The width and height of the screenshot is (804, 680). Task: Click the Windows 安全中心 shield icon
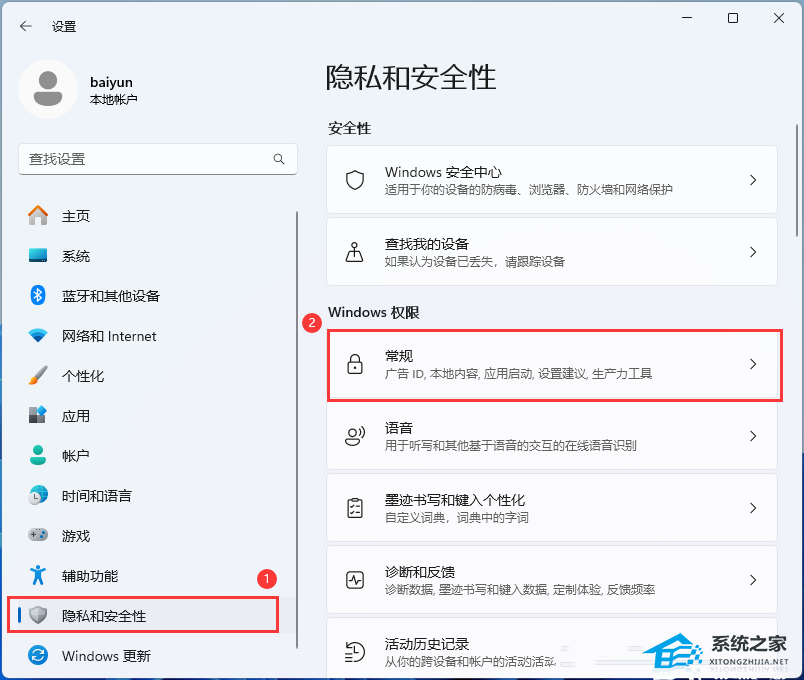tap(355, 180)
